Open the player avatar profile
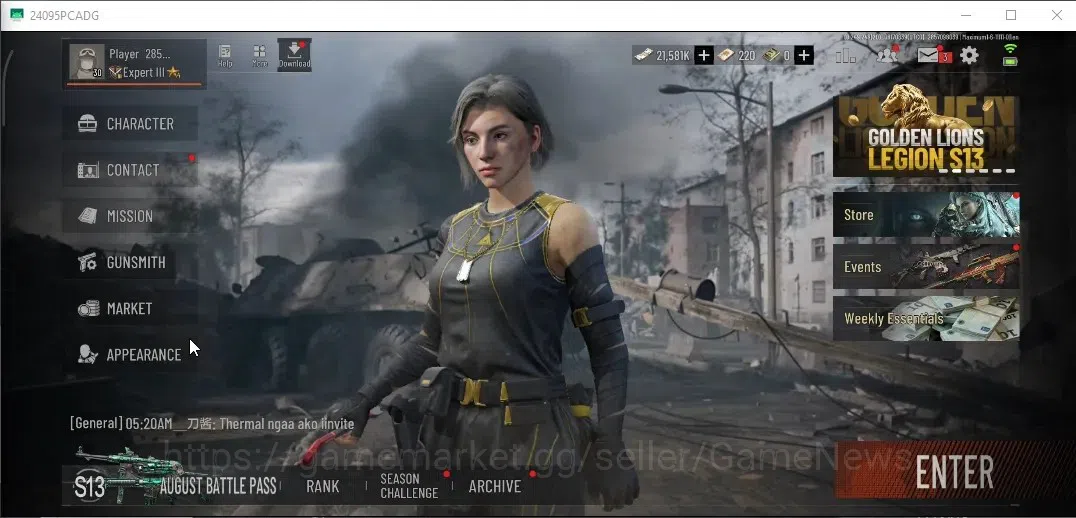This screenshot has width=1076, height=518. click(x=87, y=62)
